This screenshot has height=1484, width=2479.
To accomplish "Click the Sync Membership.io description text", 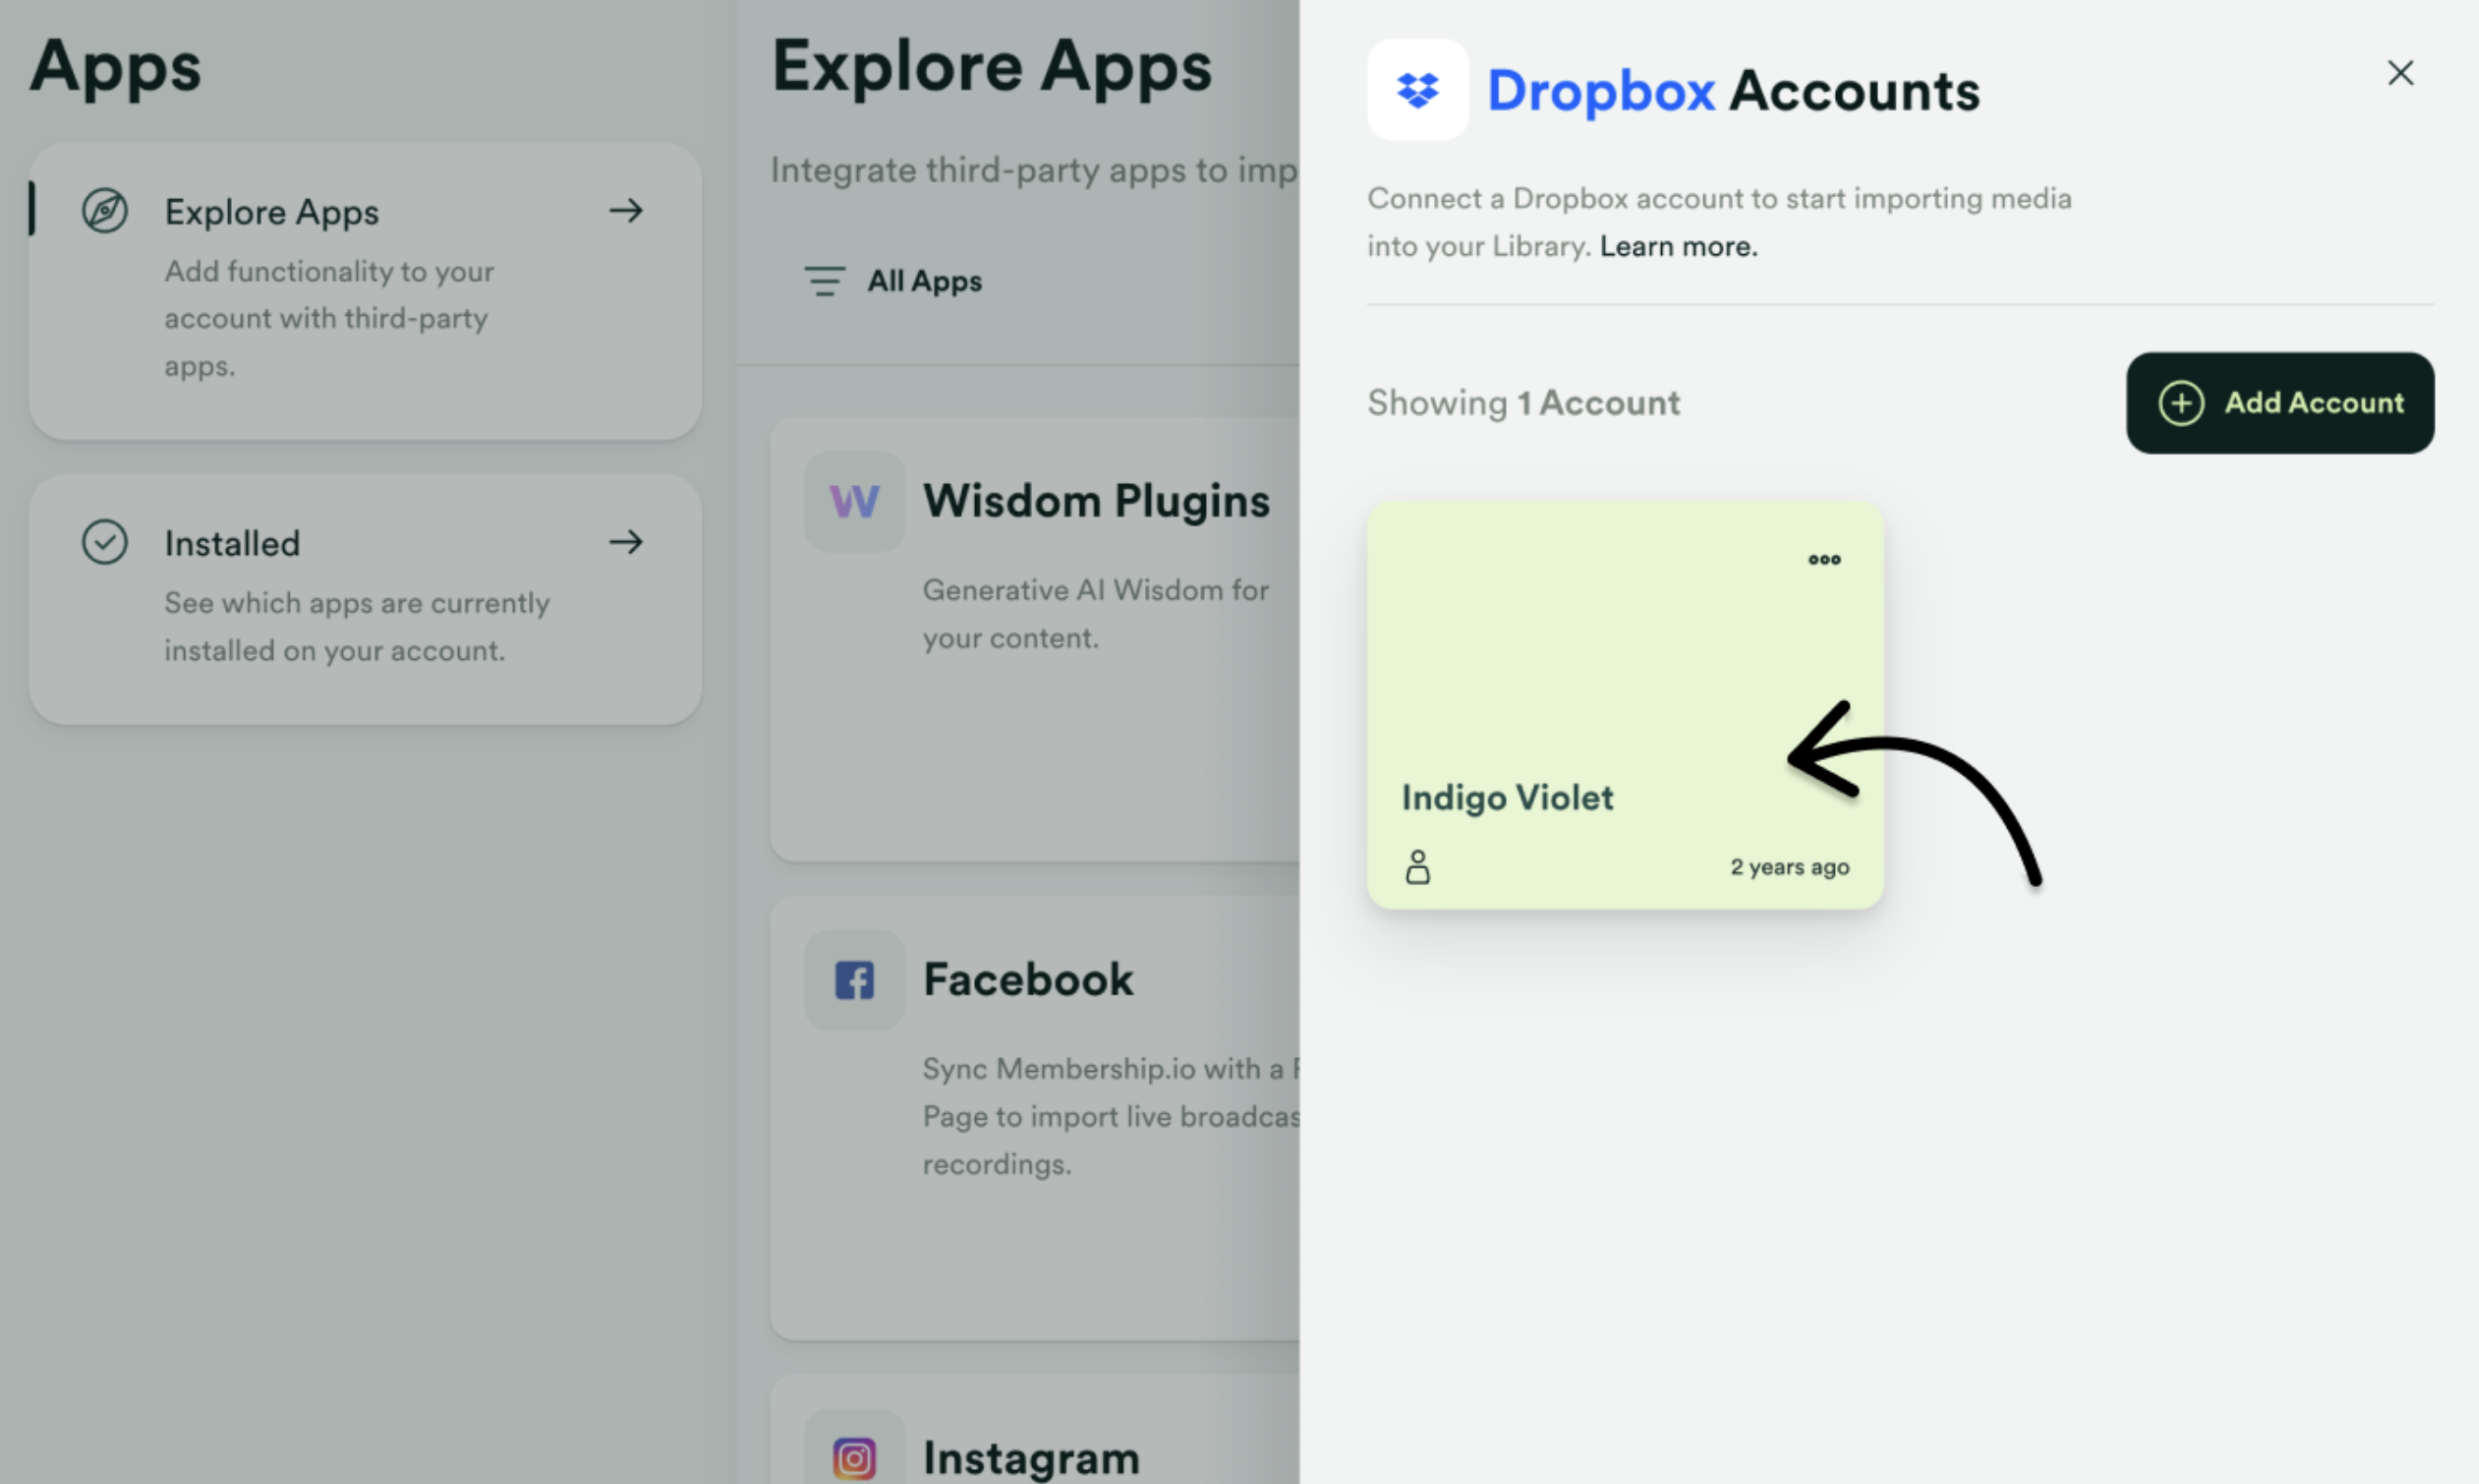I will pyautogui.click(x=1110, y=1116).
